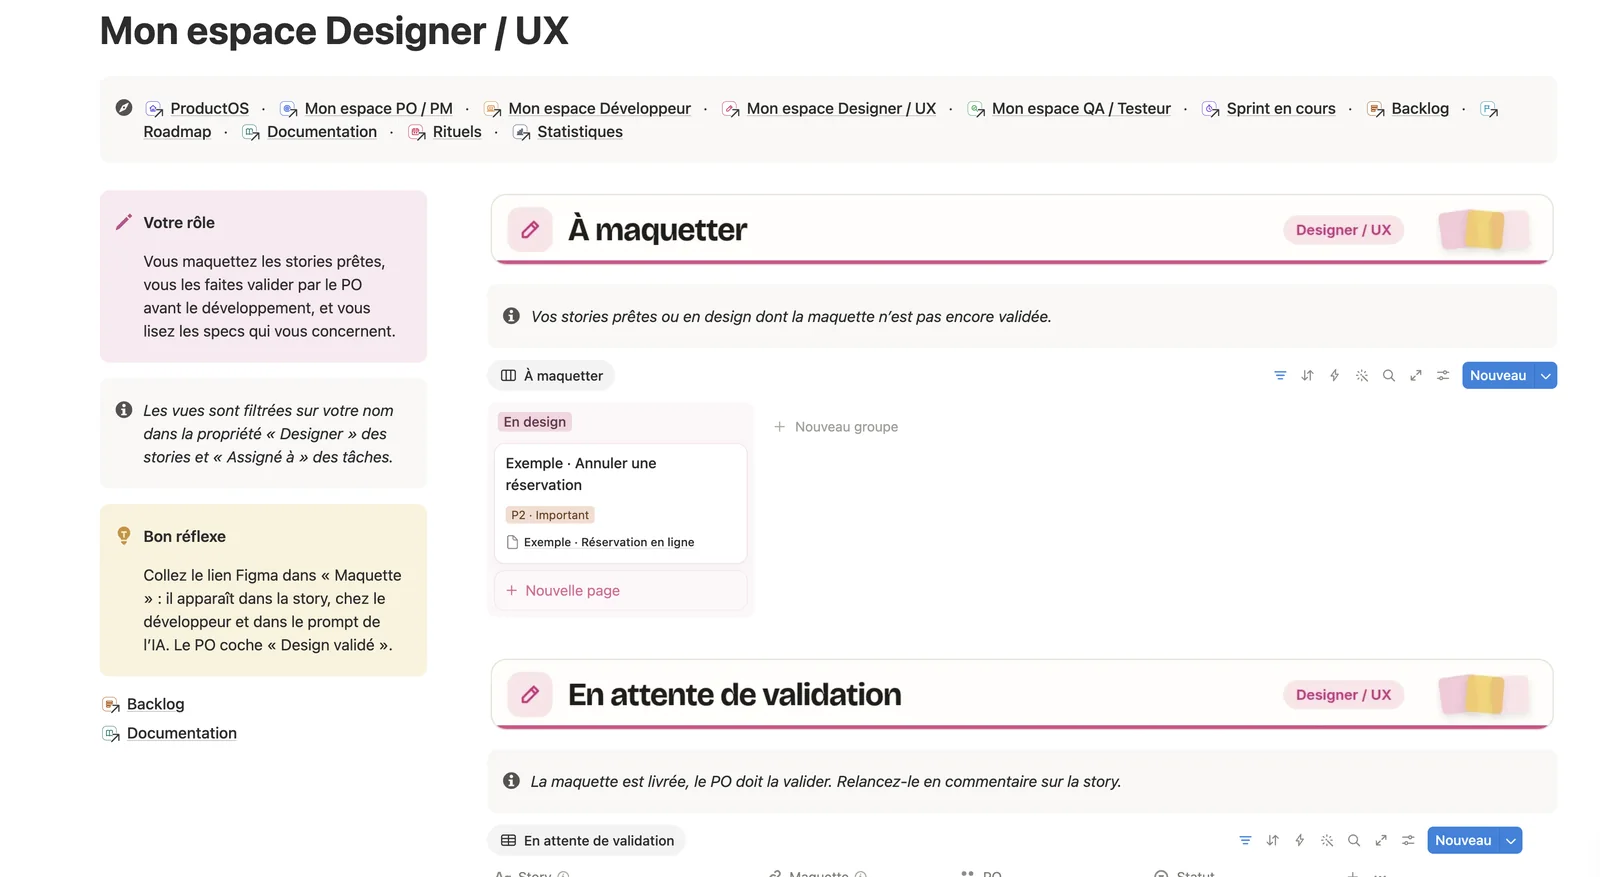The height and width of the screenshot is (877, 1600).
Task: Click expand arrows icon in En attente de validation toolbar
Action: click(x=1381, y=841)
